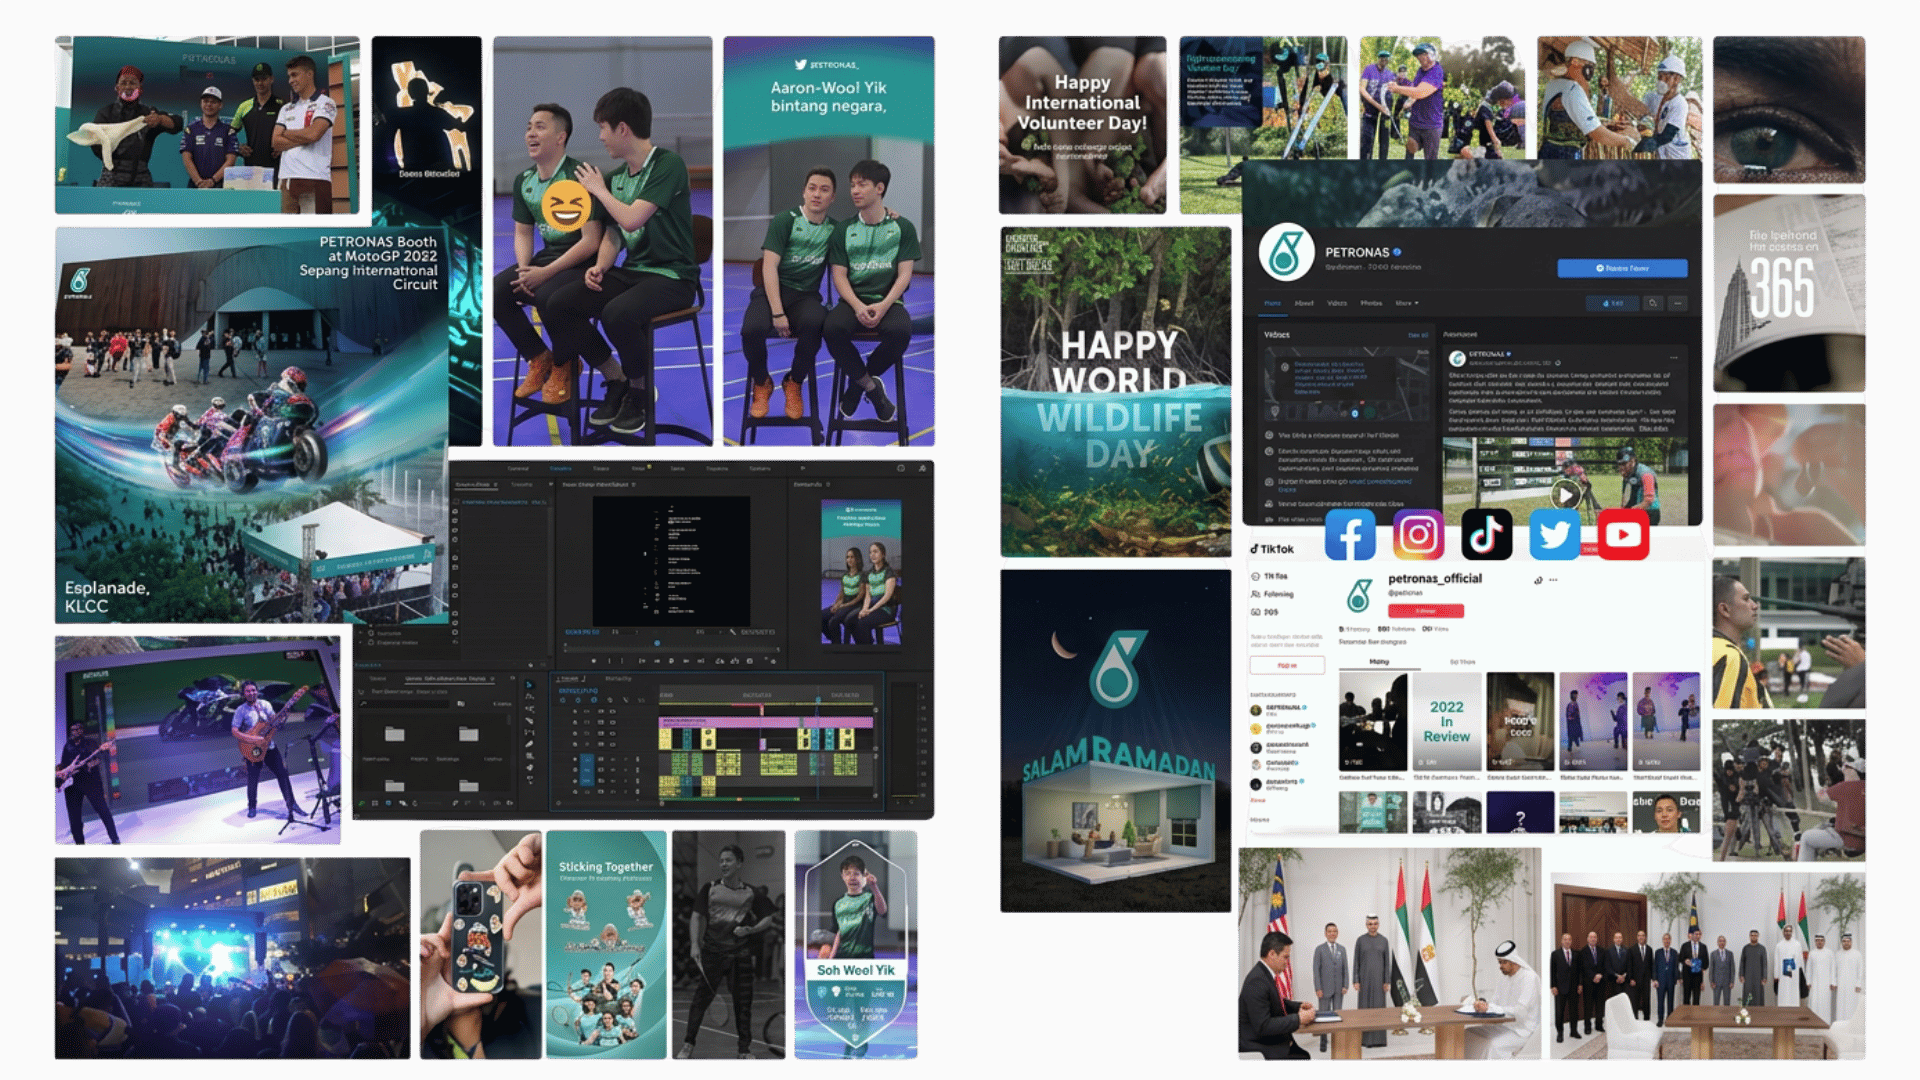Open Following in the TikTok sidebar

point(1272,594)
